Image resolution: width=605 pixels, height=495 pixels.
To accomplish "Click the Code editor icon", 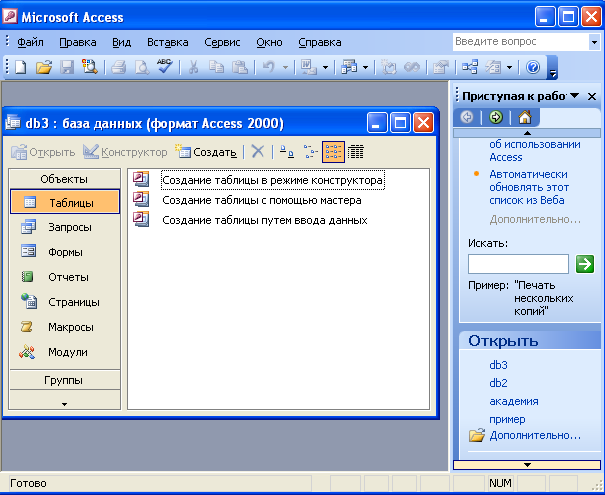I will tap(389, 67).
